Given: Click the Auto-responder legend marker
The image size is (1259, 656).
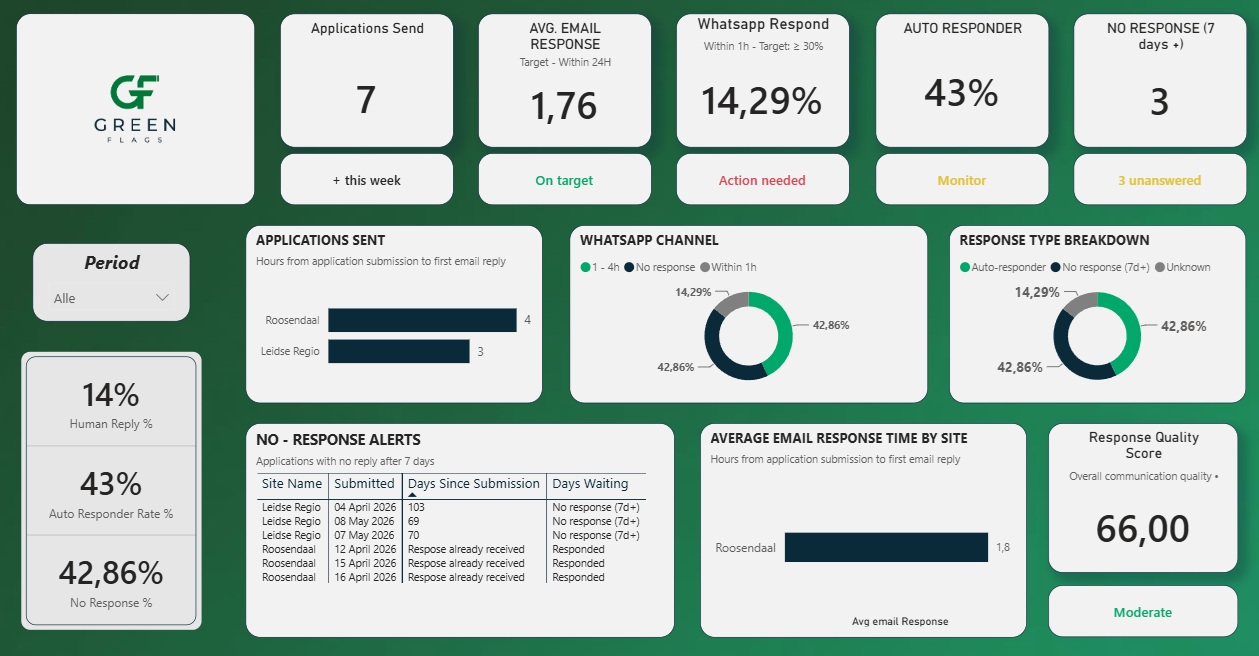Looking at the screenshot, I should [x=965, y=267].
